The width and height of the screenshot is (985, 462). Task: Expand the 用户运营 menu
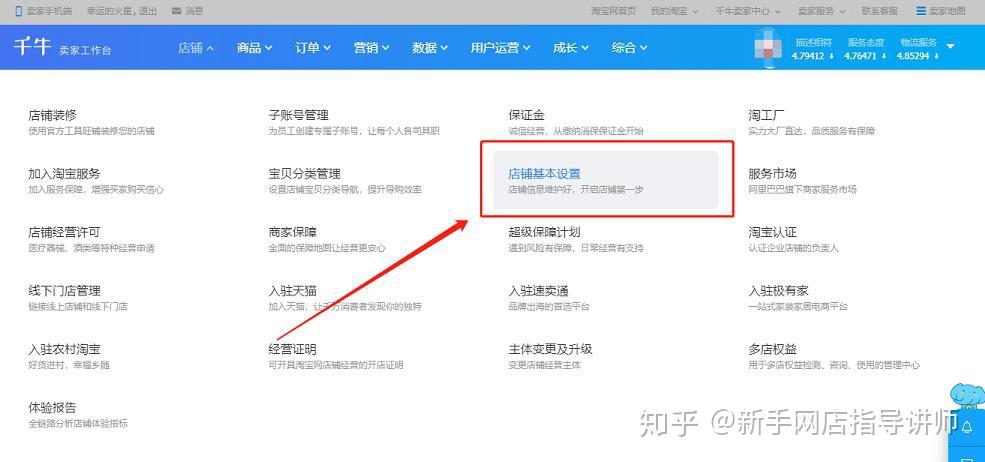tap(500, 48)
